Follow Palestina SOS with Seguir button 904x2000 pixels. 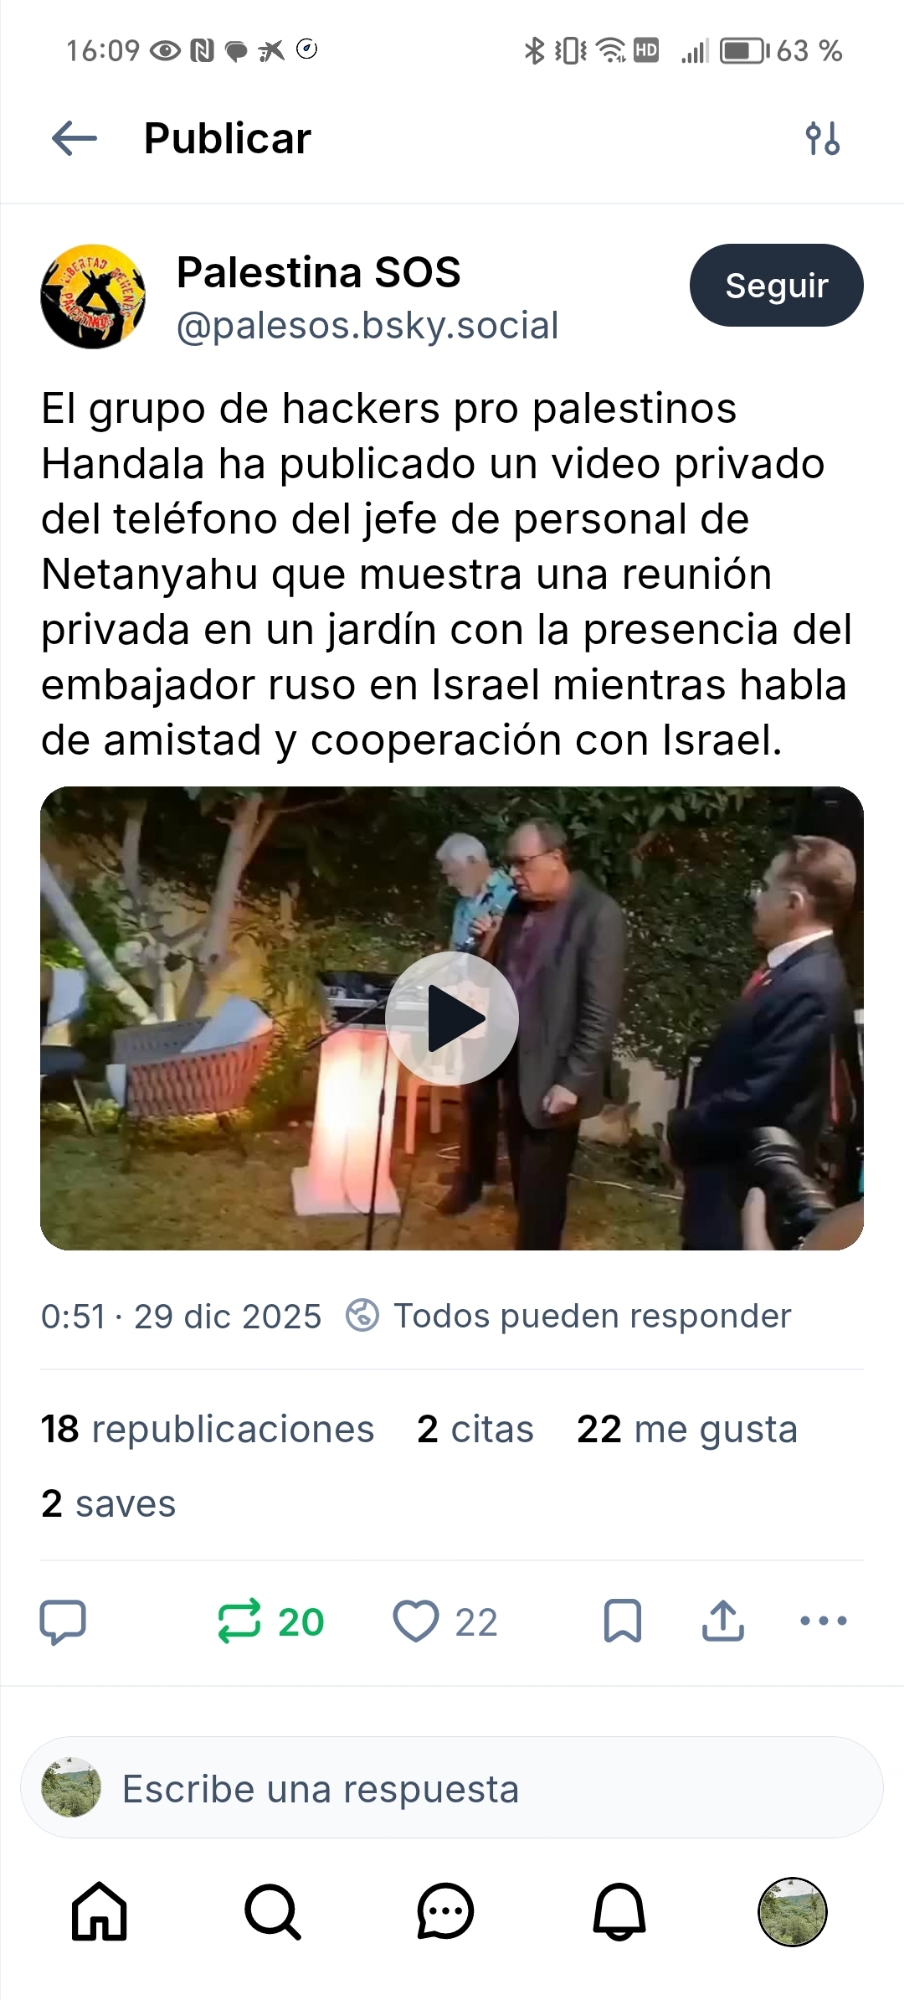[x=776, y=285]
